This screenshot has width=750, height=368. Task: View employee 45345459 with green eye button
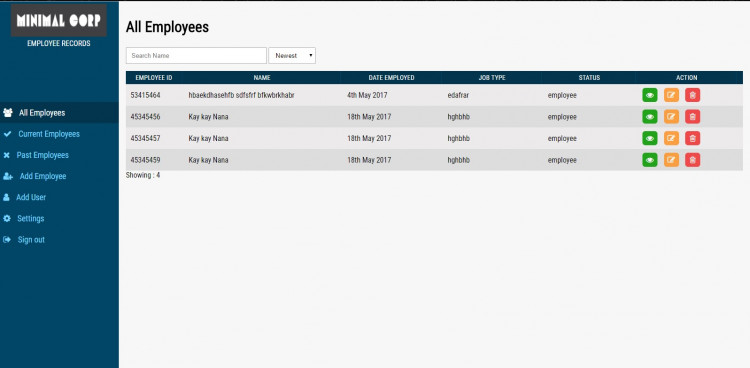coord(650,160)
